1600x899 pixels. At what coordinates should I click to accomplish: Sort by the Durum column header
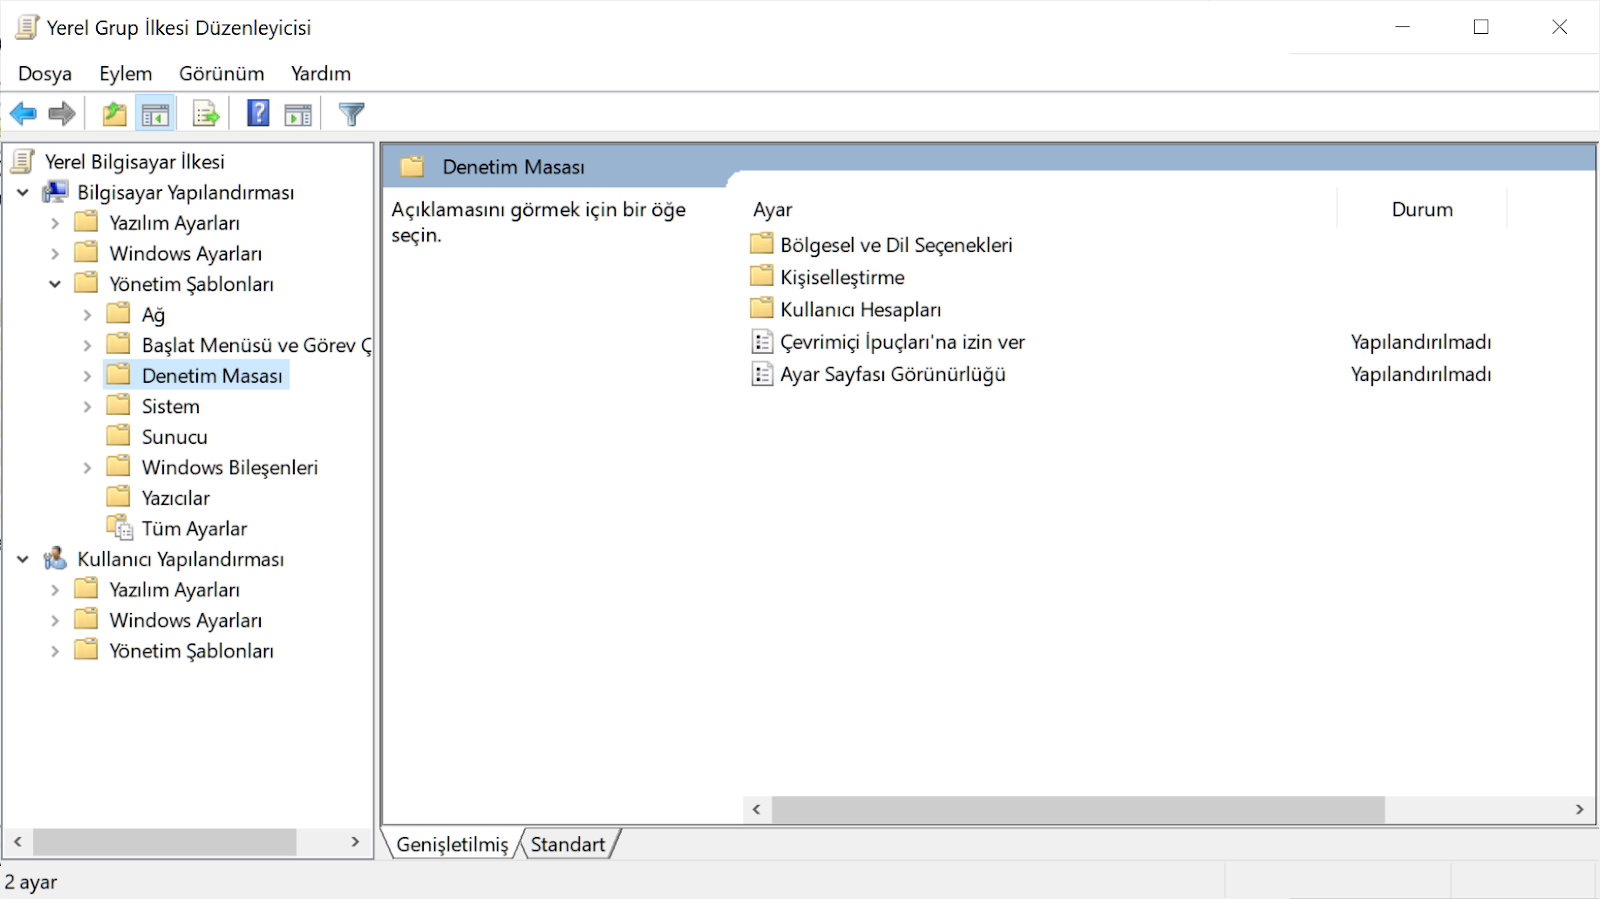1422,209
